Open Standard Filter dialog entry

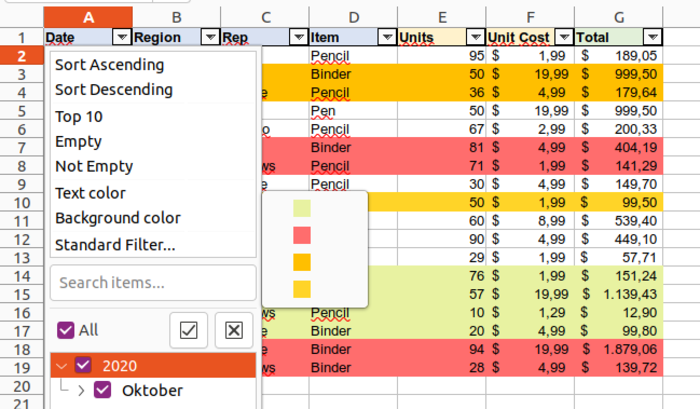point(115,244)
